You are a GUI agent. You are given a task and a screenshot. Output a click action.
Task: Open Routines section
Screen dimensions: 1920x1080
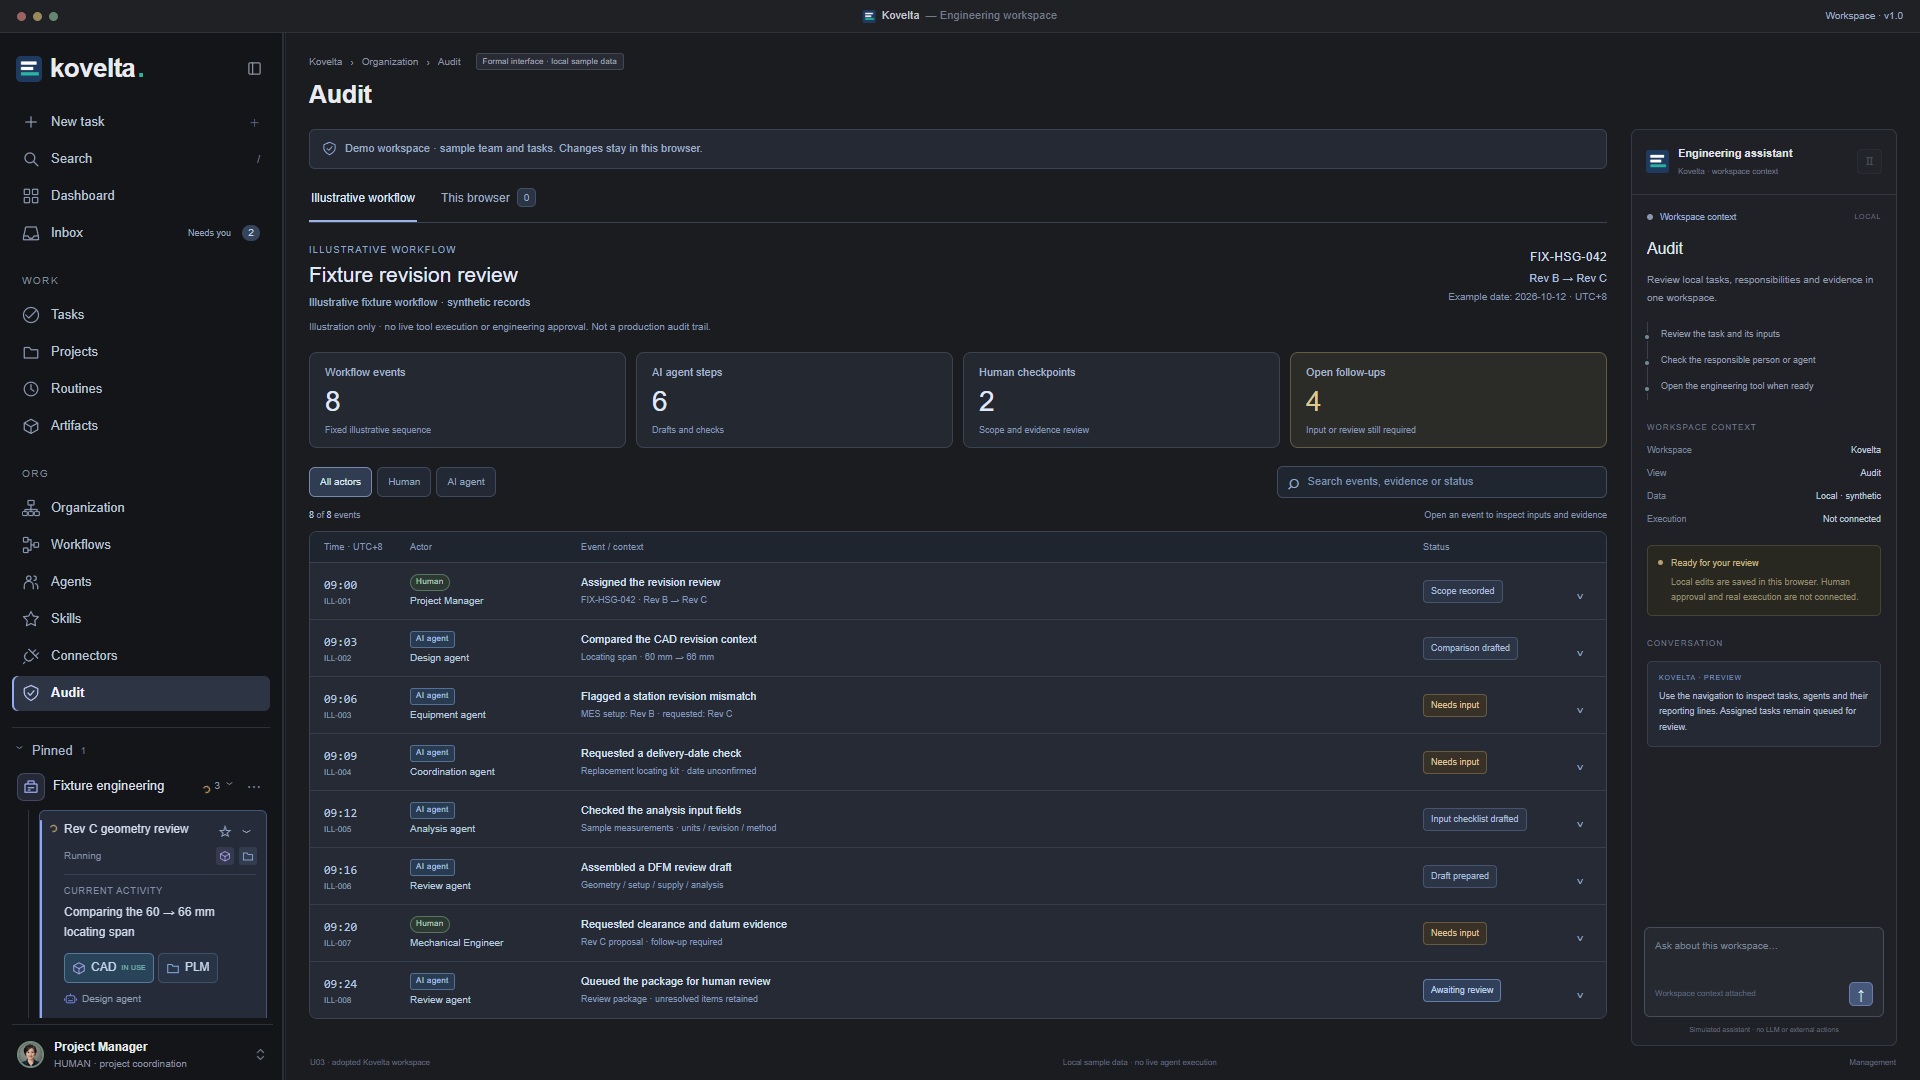(141, 389)
